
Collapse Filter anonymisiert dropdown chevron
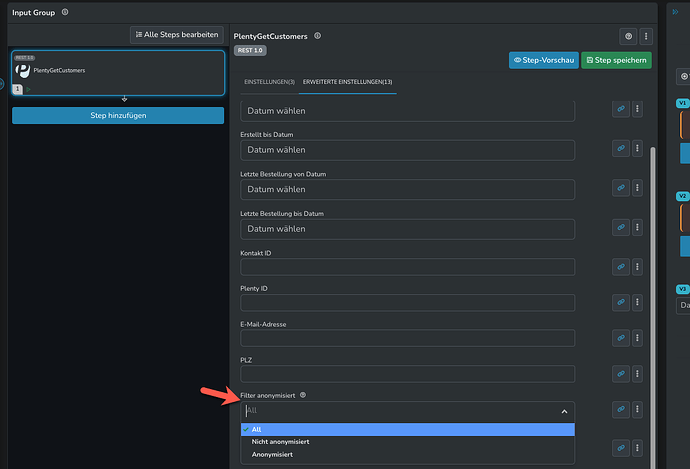(x=564, y=411)
